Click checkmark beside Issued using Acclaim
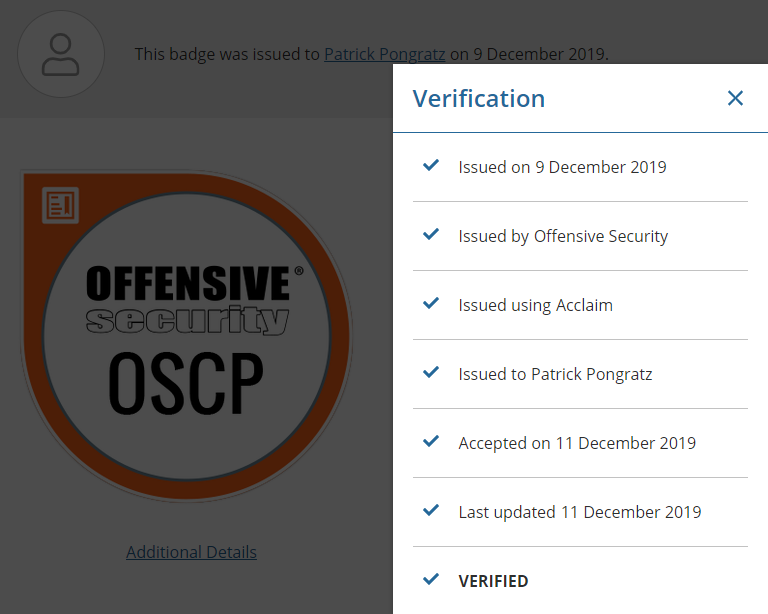768x614 pixels. tap(431, 304)
